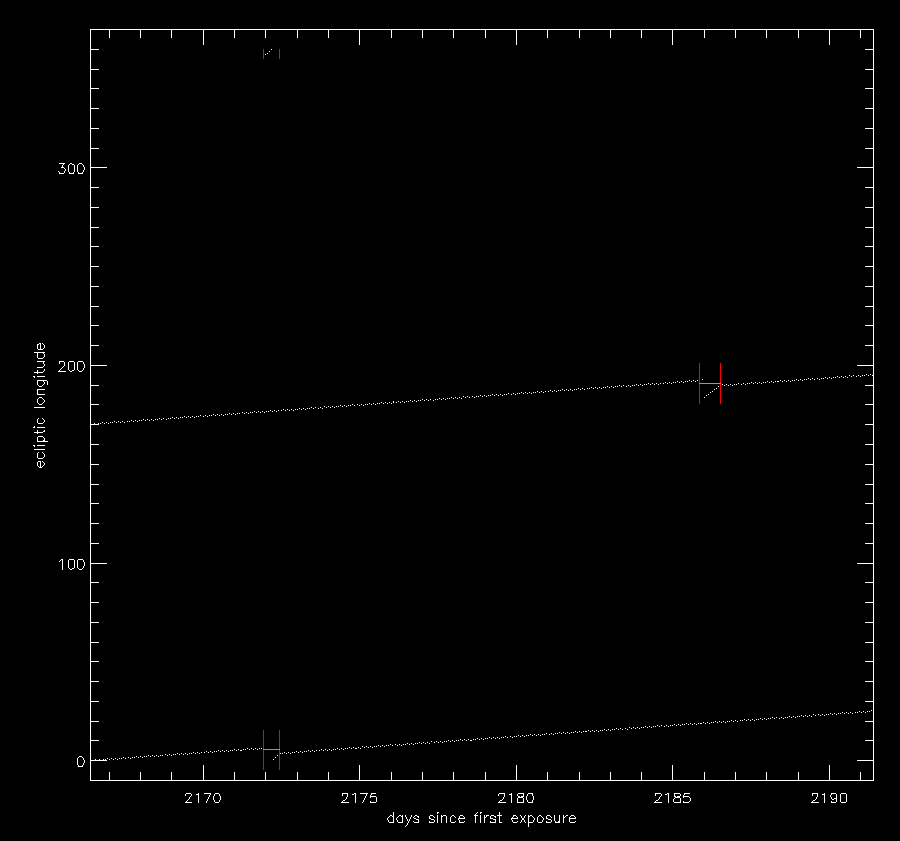Click the y-axis tick label 300
Image resolution: width=900 pixels, height=841 pixels.
(71, 168)
